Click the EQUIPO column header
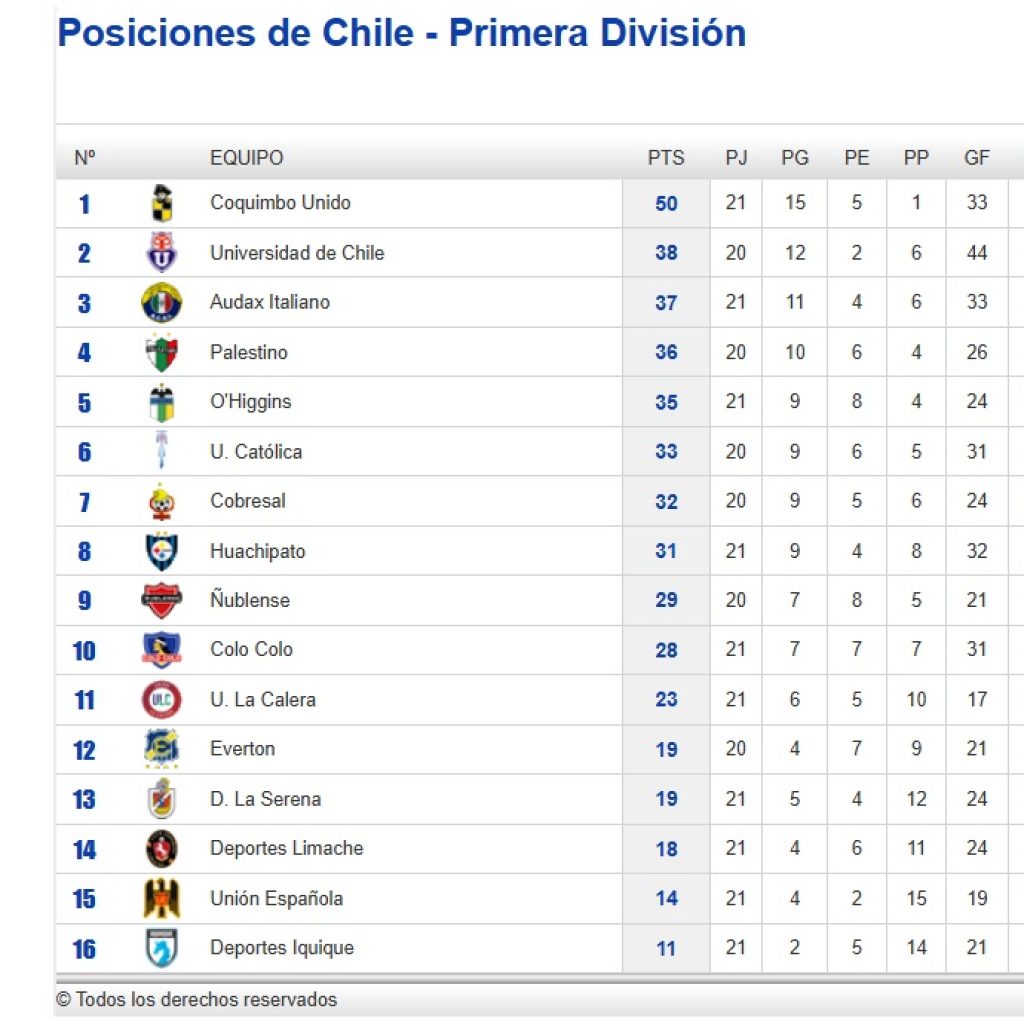 pyautogui.click(x=247, y=157)
